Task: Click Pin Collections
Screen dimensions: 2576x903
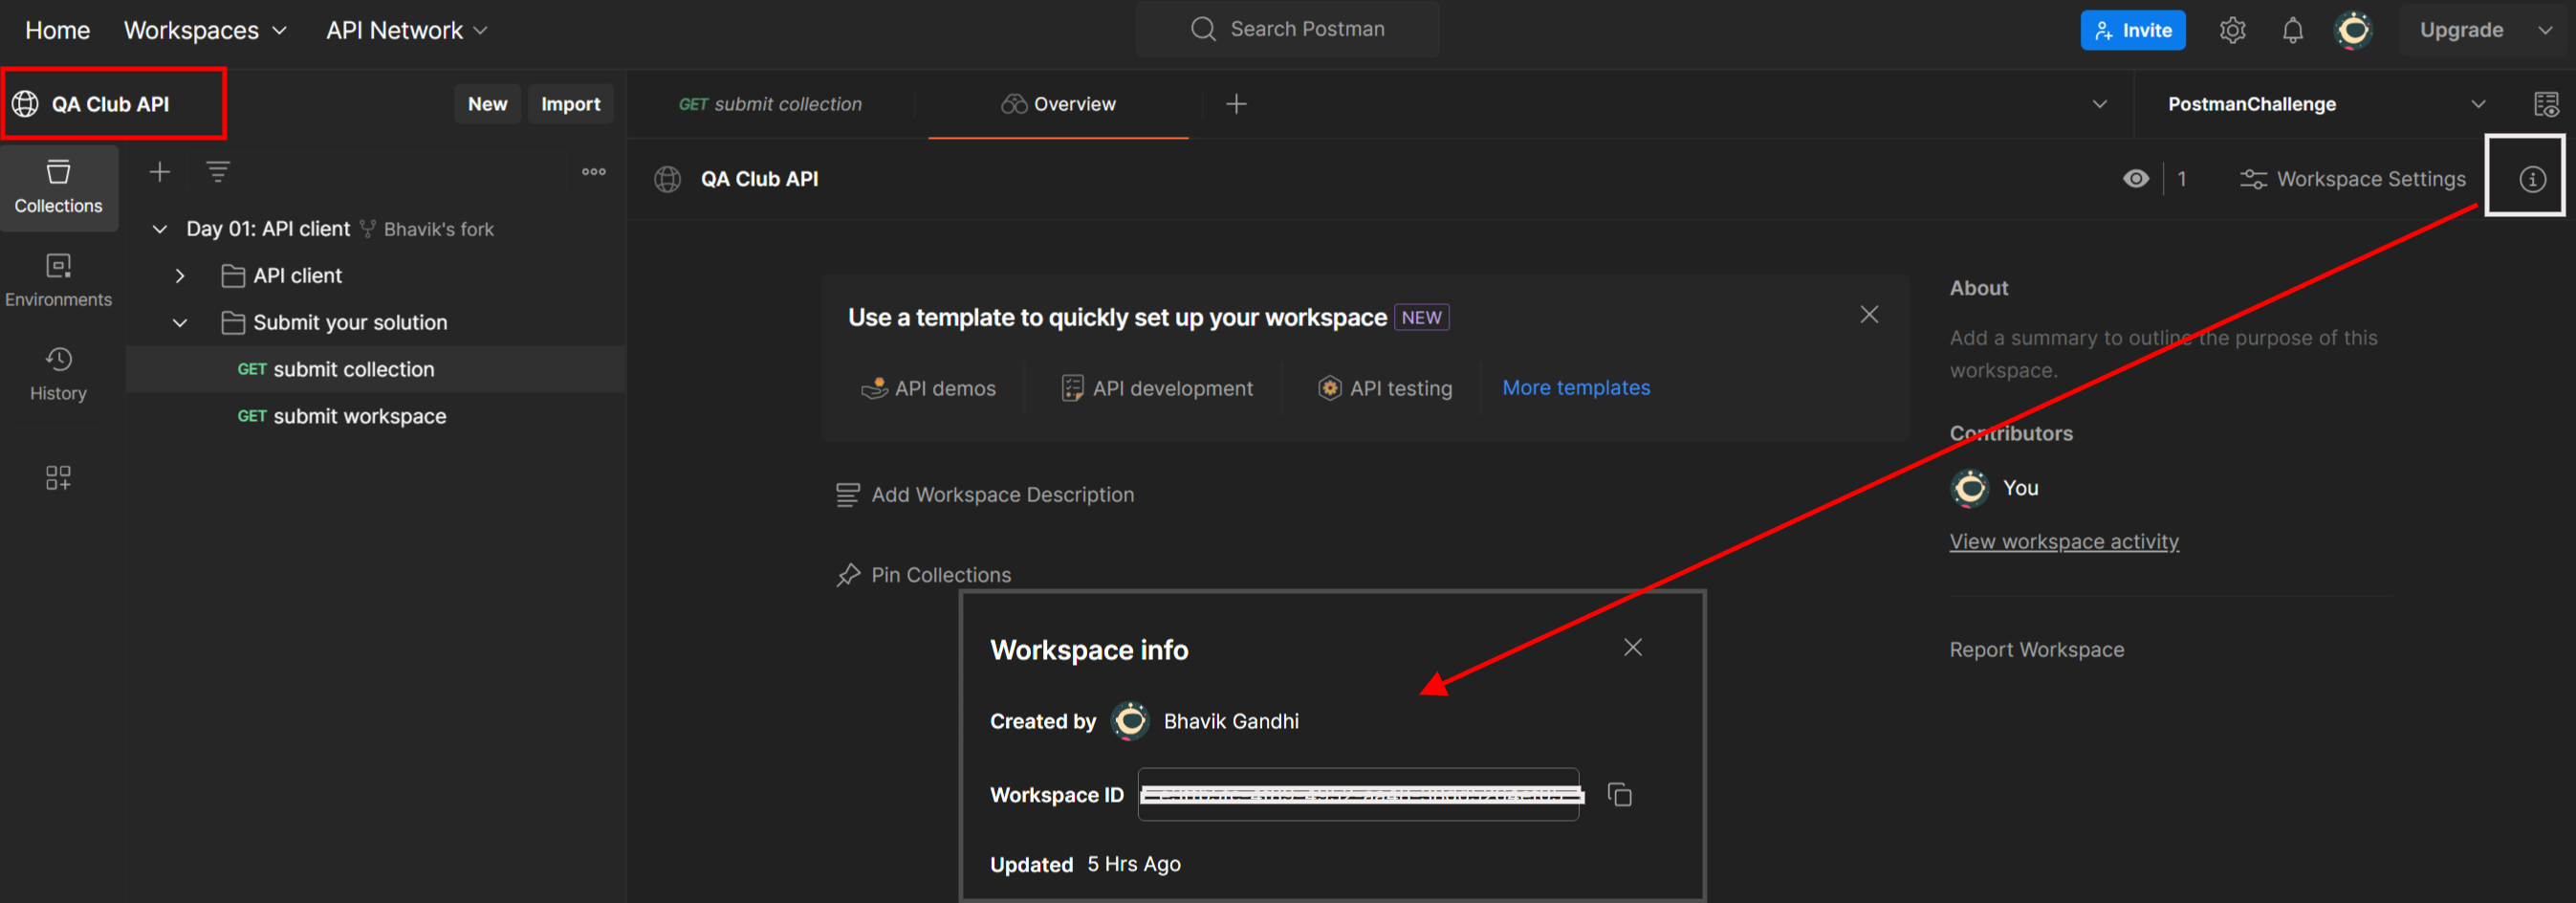Action: [x=923, y=575]
